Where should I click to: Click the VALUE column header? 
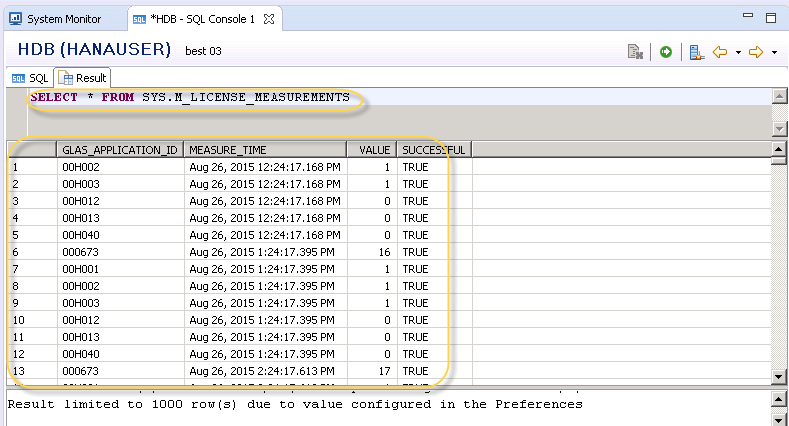click(x=373, y=150)
